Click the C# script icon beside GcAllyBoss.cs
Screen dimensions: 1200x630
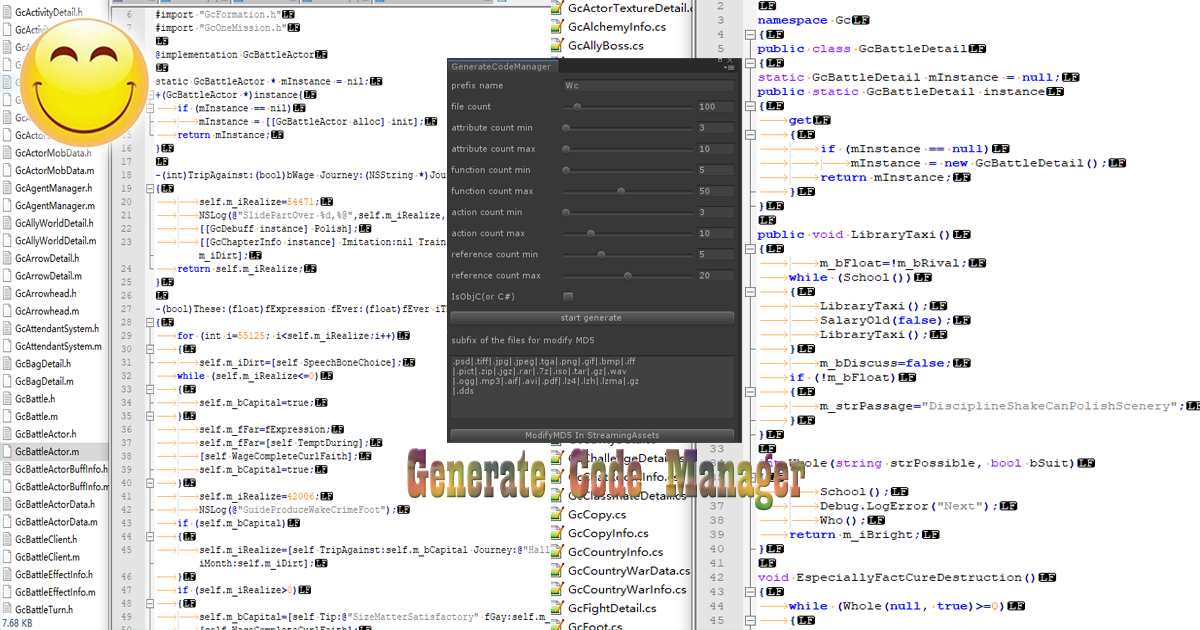pos(557,44)
